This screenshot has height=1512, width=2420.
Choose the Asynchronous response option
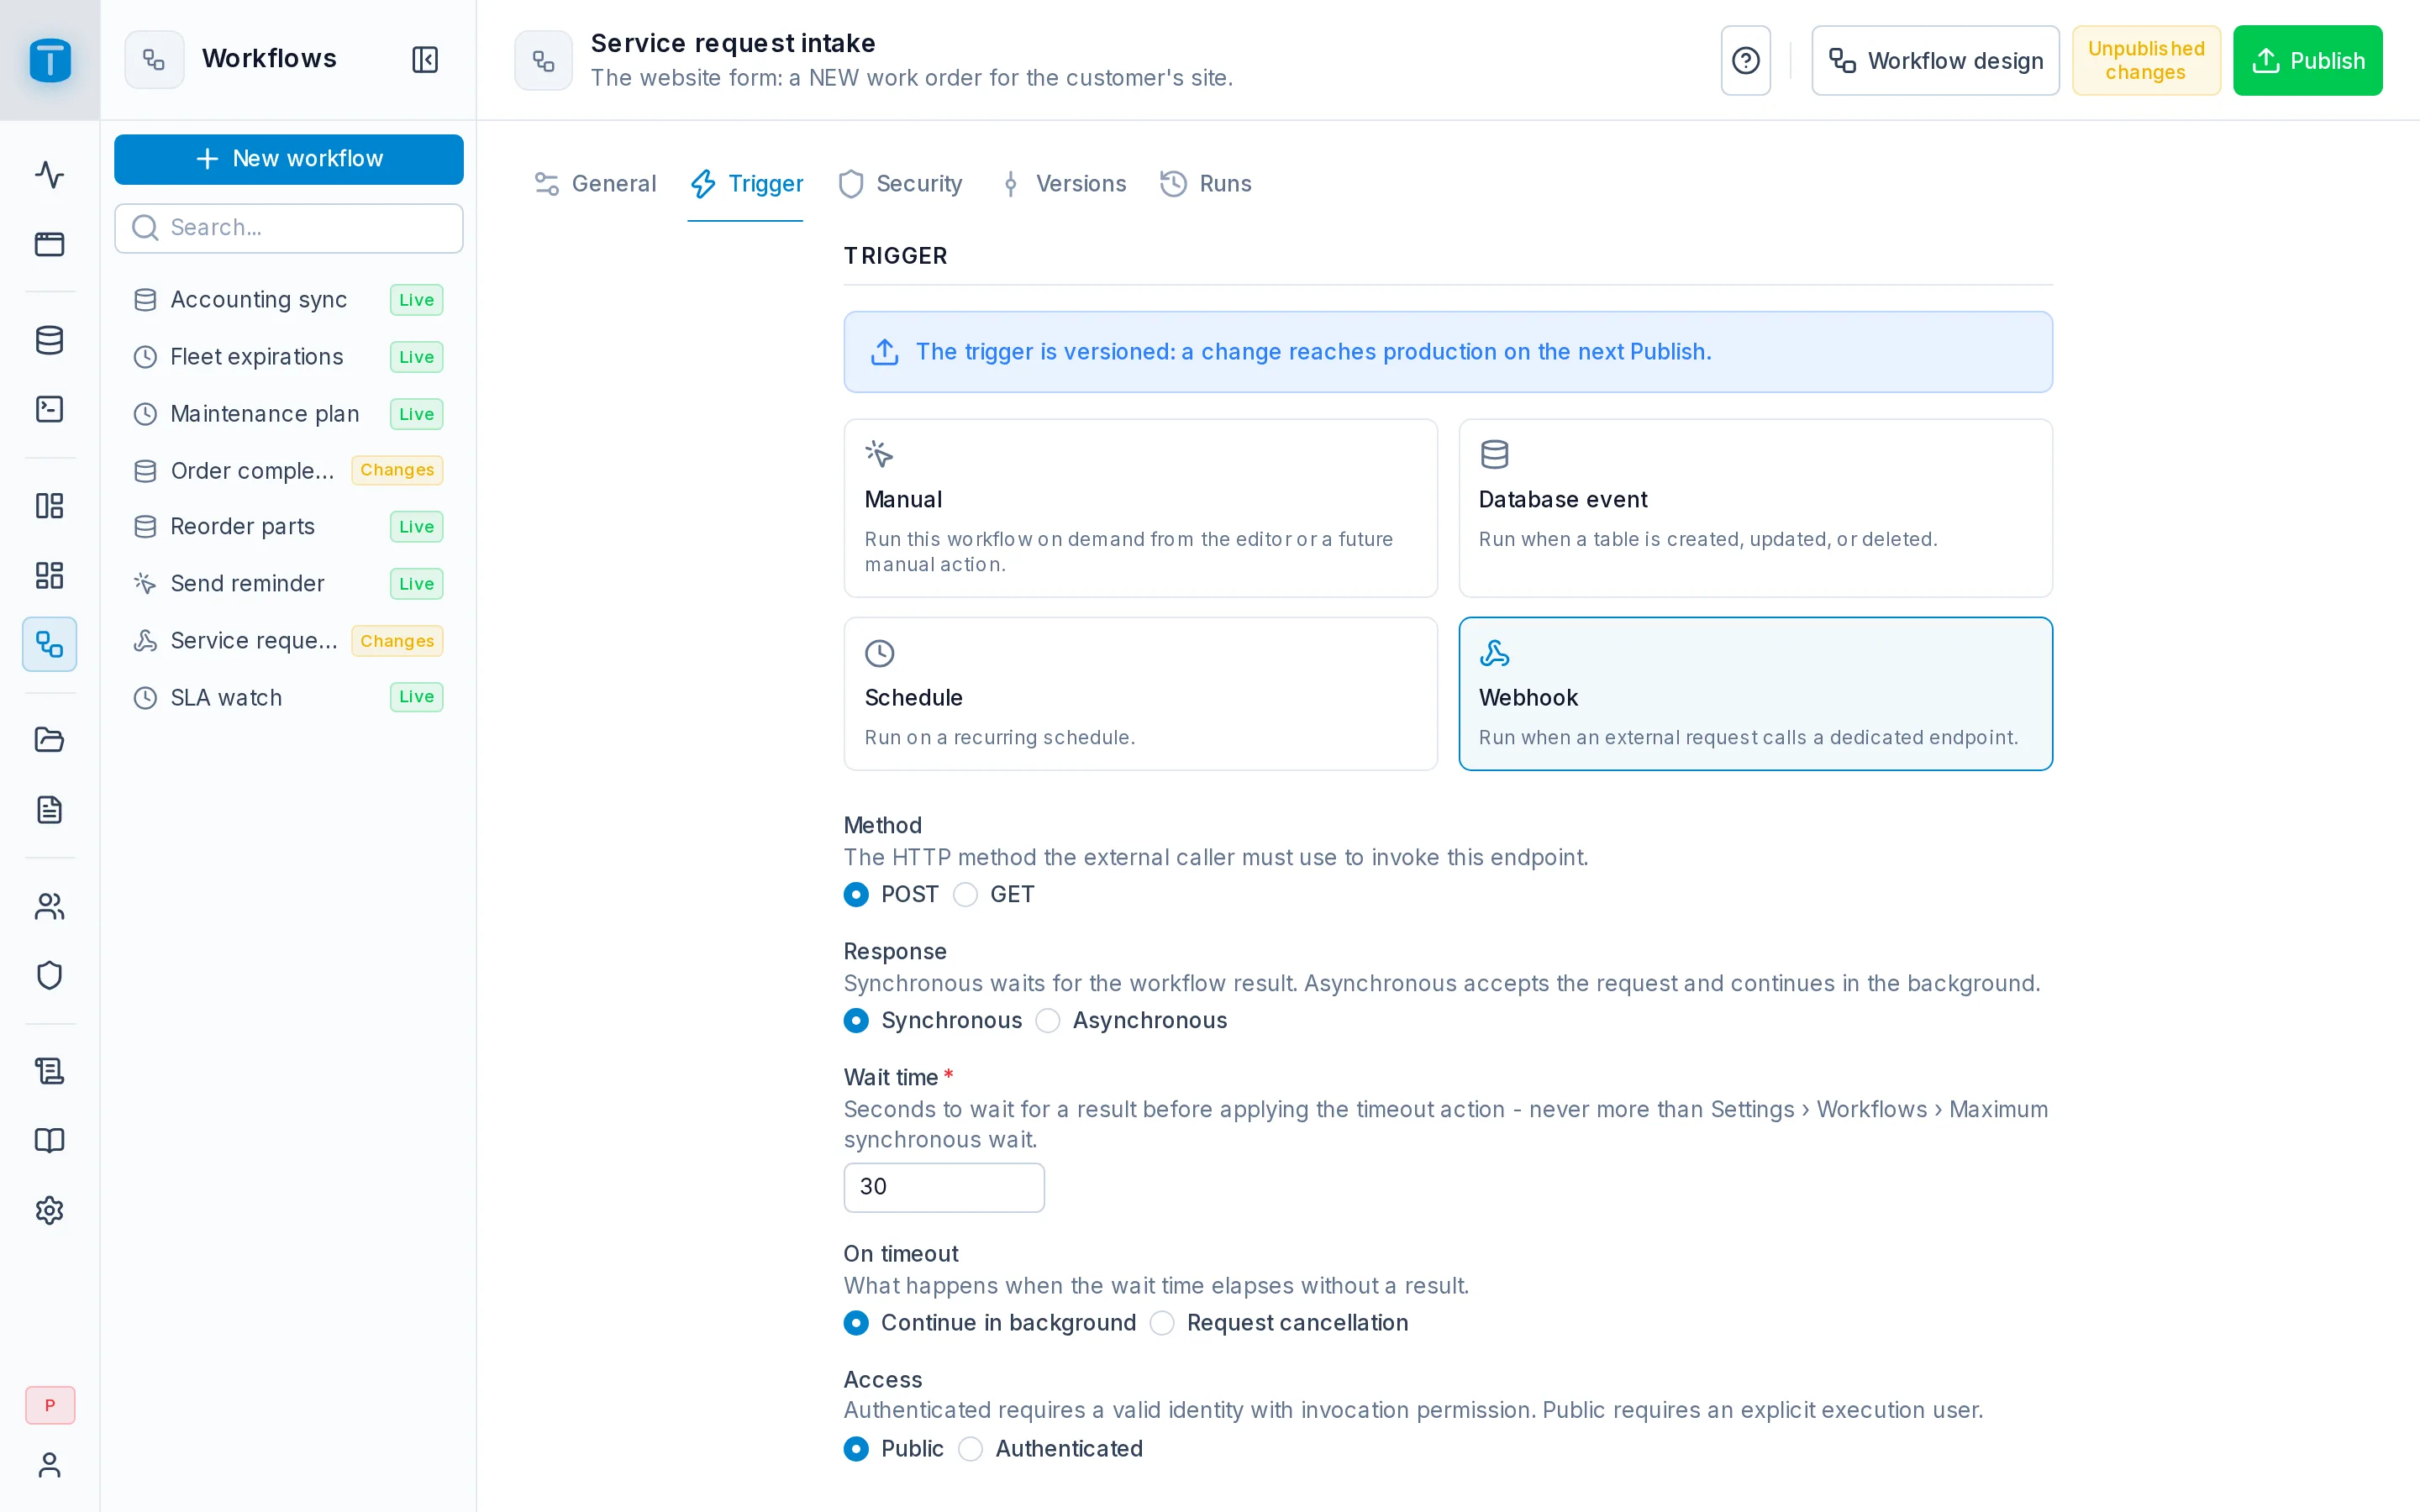pyautogui.click(x=1048, y=1020)
